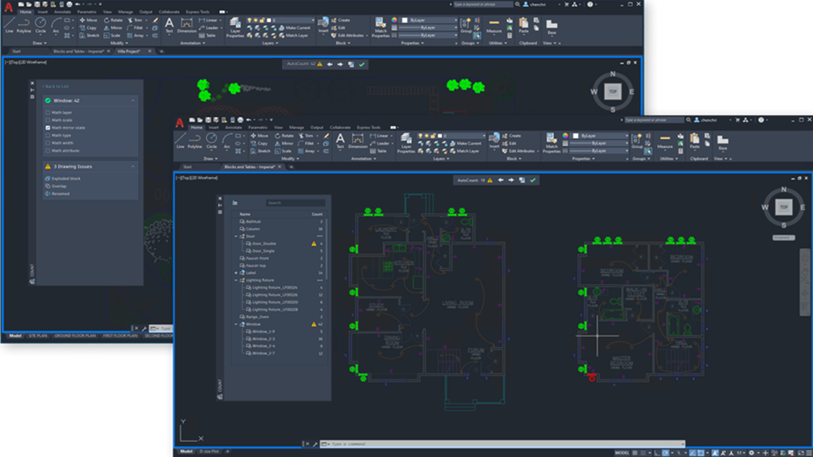Image resolution: width=813 pixels, height=457 pixels.
Task: Expand the Label group in Count list
Action: [236, 272]
